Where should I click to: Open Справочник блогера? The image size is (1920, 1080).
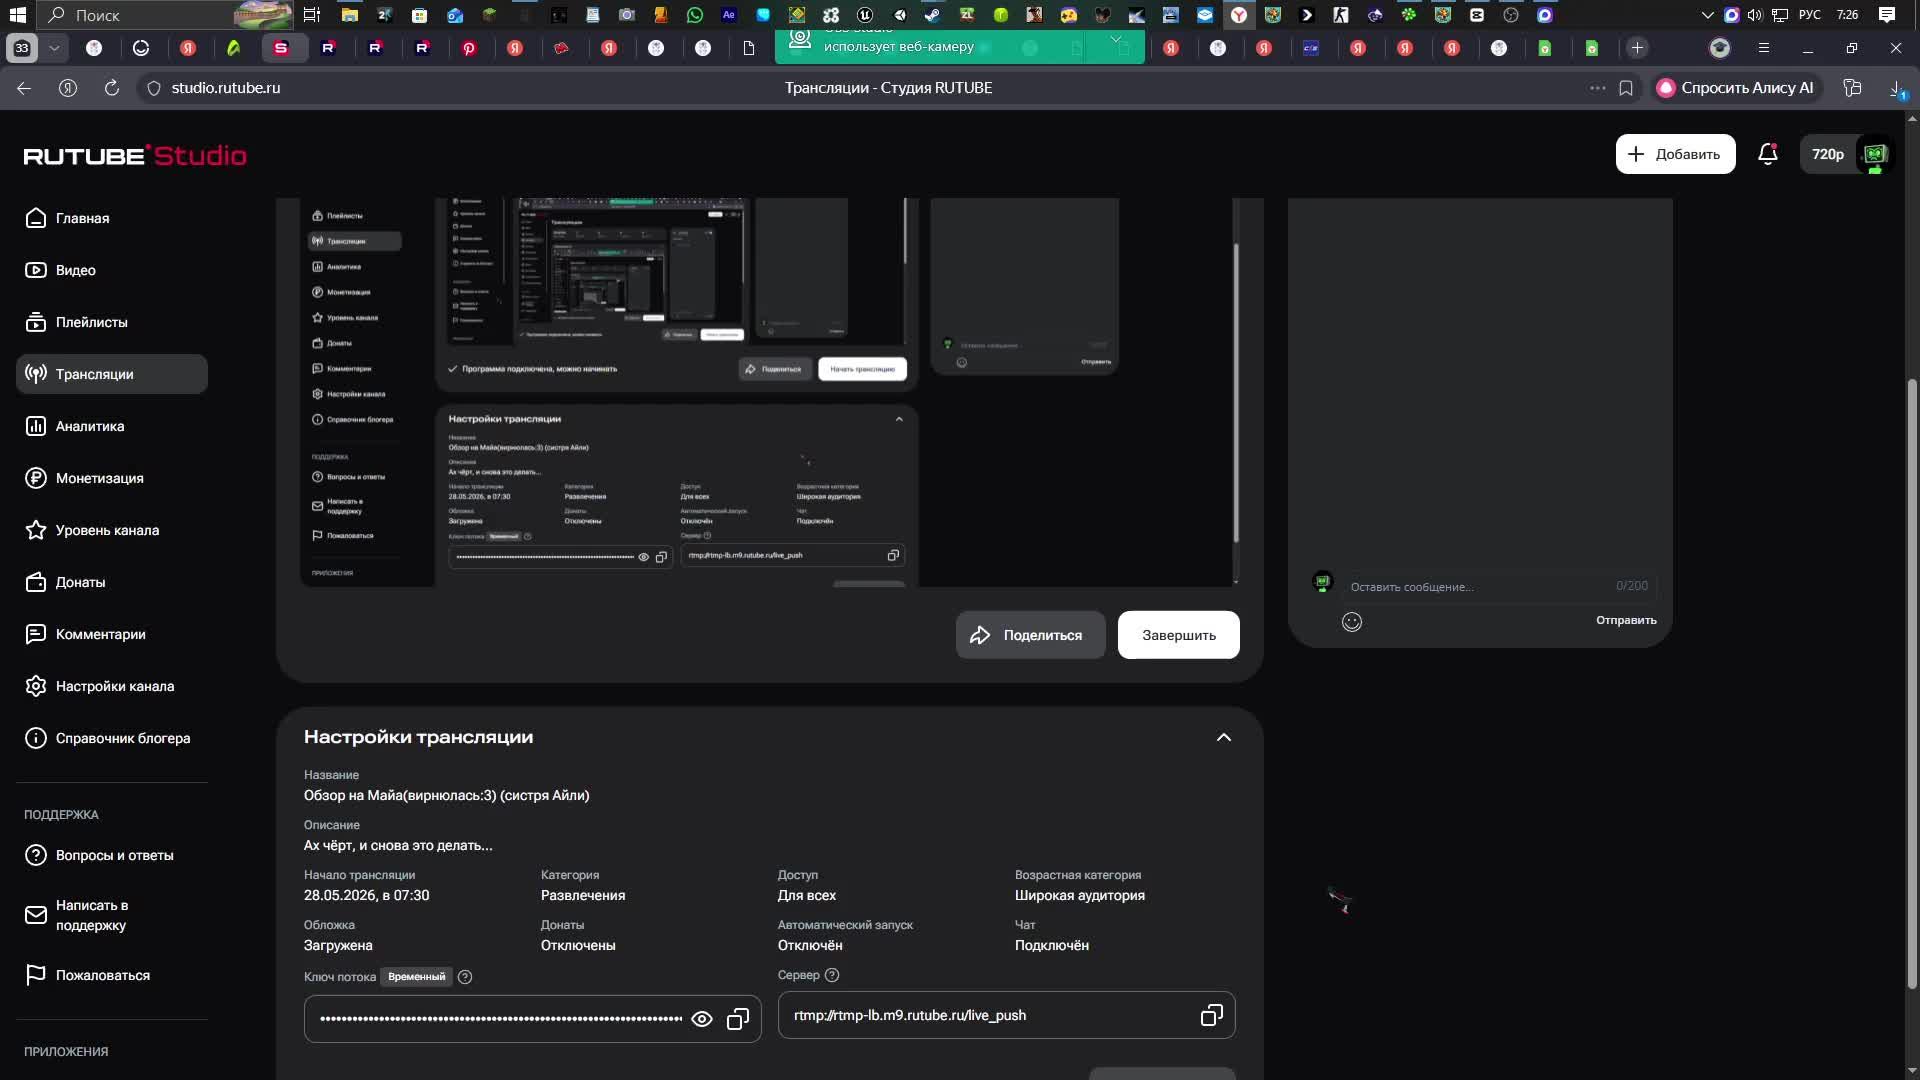[x=112, y=738]
